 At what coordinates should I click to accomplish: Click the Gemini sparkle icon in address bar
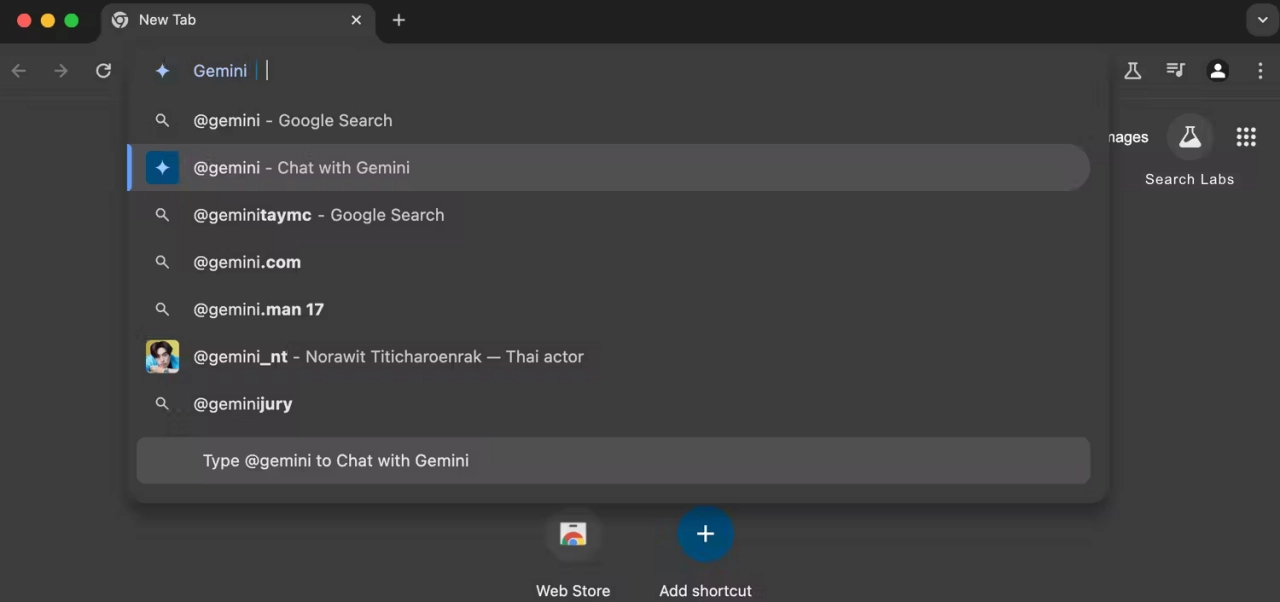tap(162, 71)
